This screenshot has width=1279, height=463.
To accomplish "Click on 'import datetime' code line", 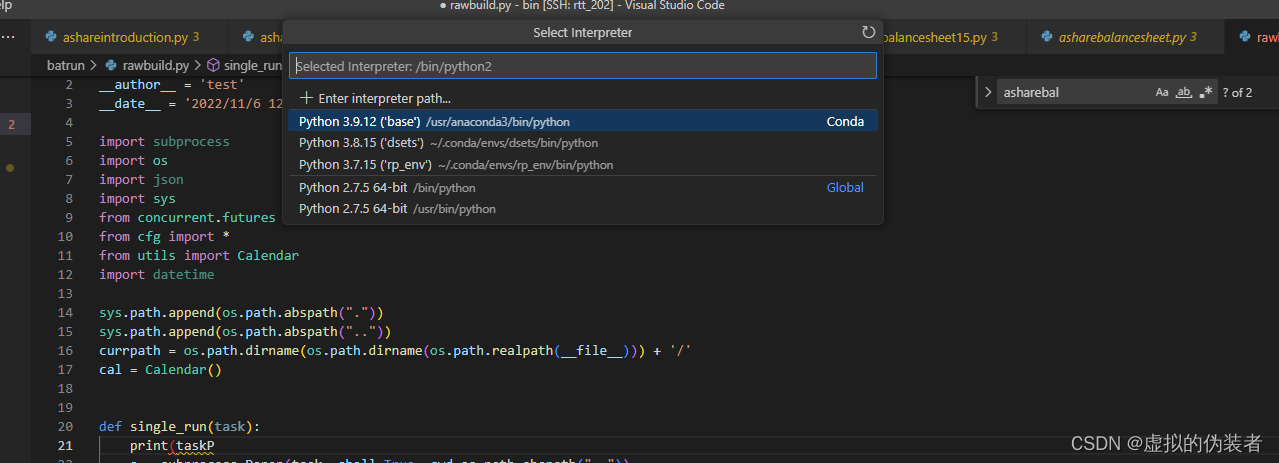I will pos(156,274).
